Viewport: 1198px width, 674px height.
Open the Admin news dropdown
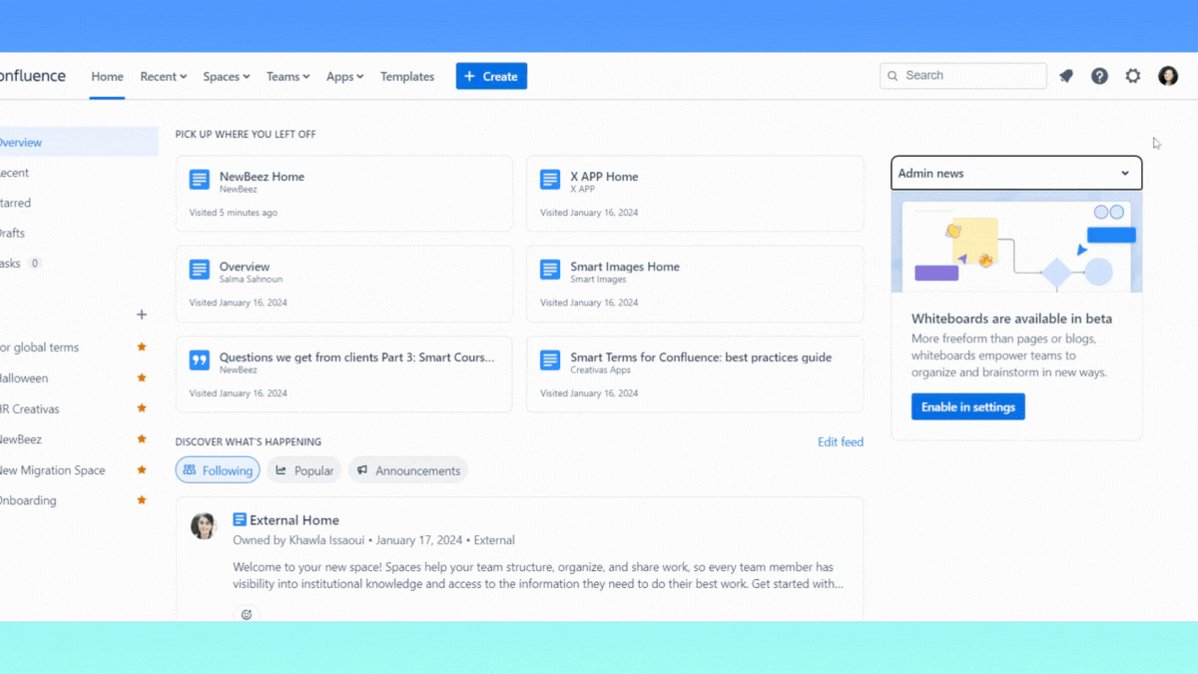[x=1016, y=173]
